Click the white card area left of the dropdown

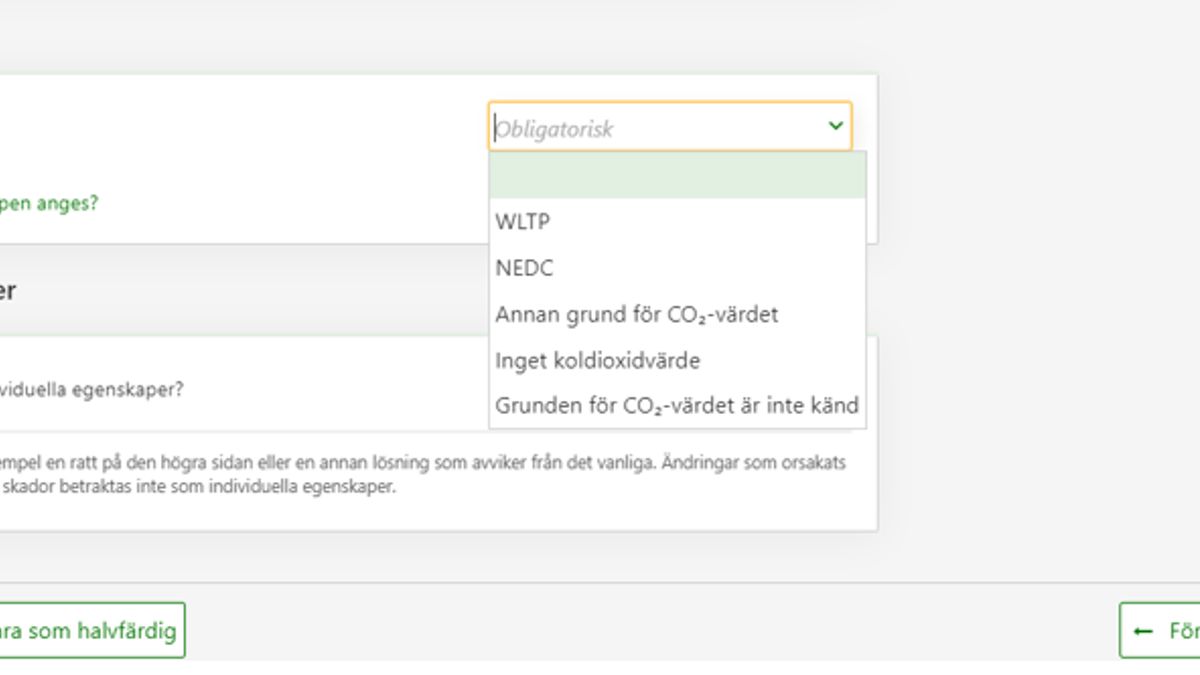tap(250, 140)
